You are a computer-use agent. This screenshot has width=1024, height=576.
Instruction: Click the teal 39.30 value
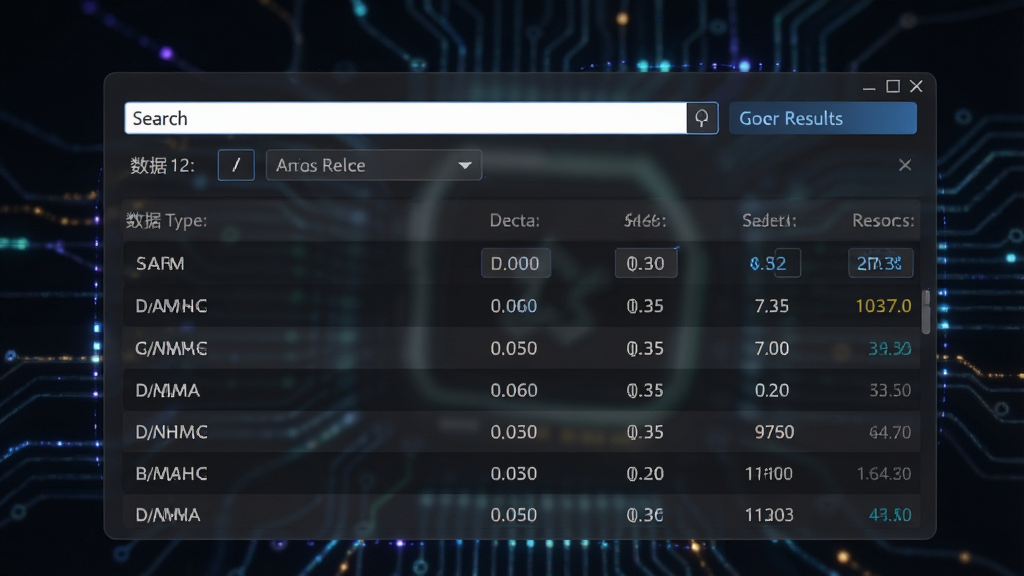point(889,349)
